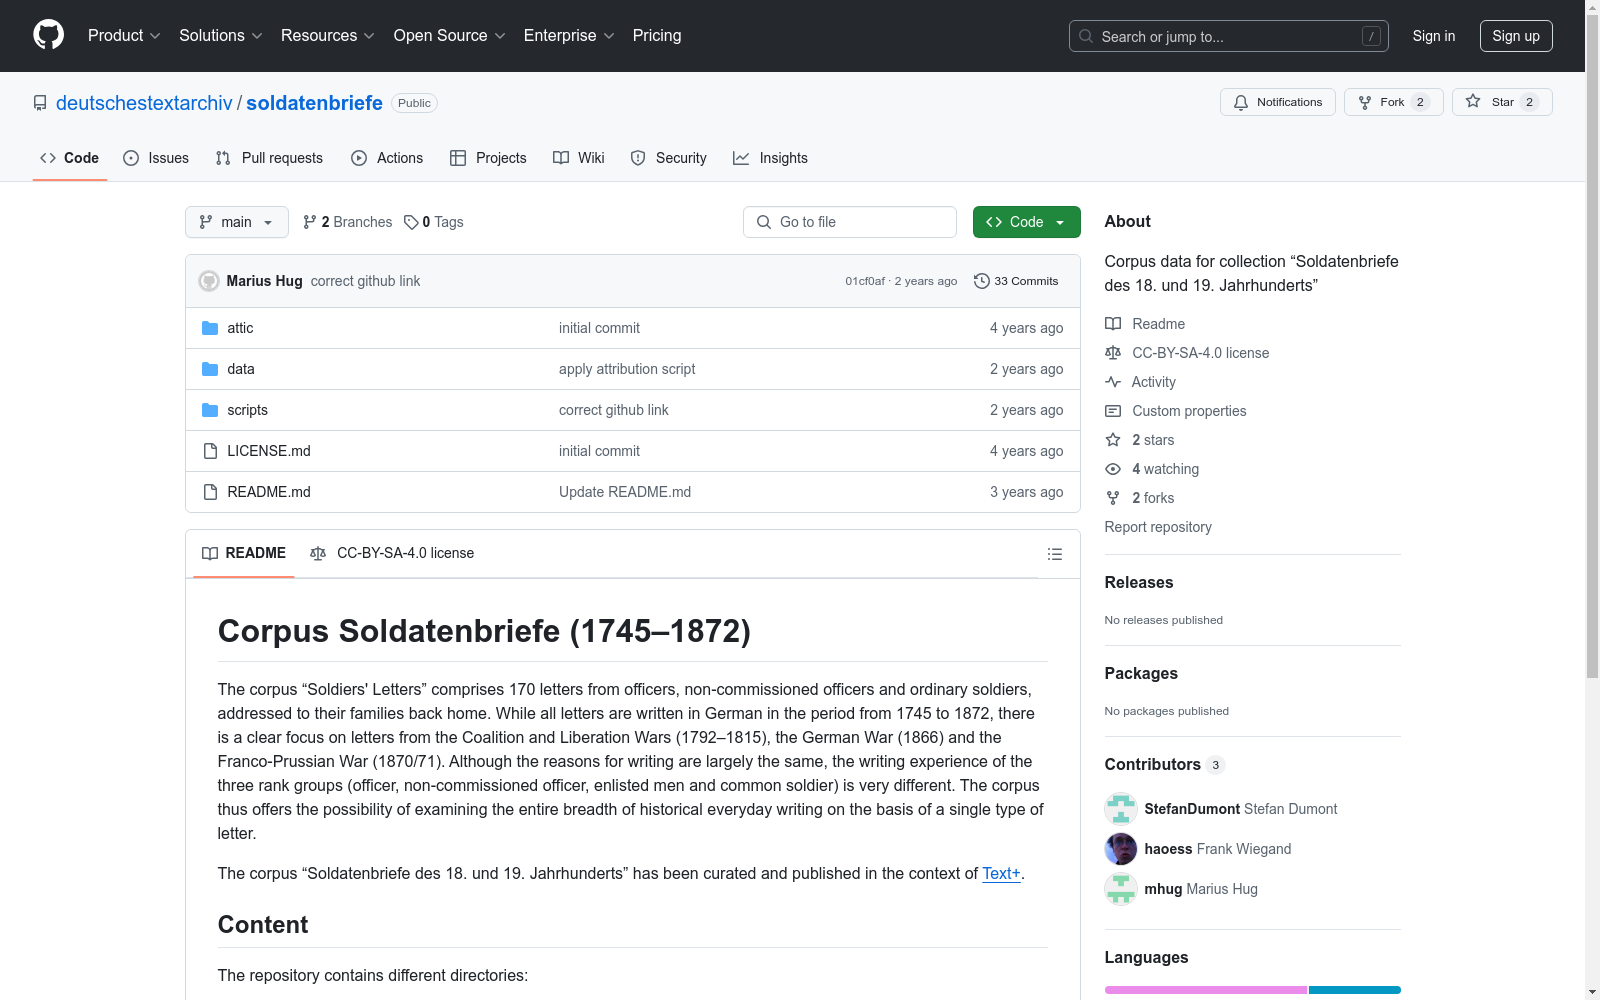
Task: Switch to the Pull requests tab
Action: coord(269,158)
